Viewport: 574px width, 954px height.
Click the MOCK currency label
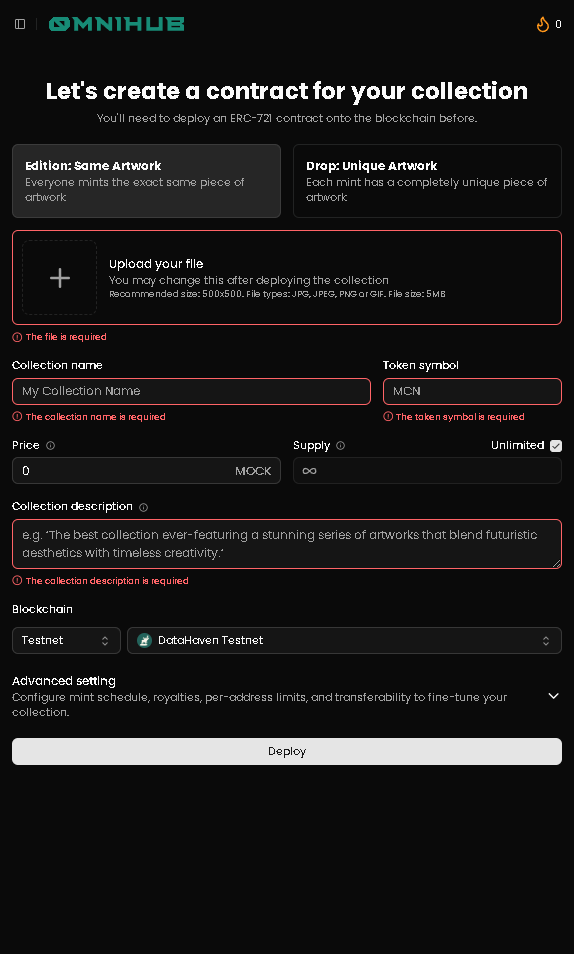click(253, 471)
